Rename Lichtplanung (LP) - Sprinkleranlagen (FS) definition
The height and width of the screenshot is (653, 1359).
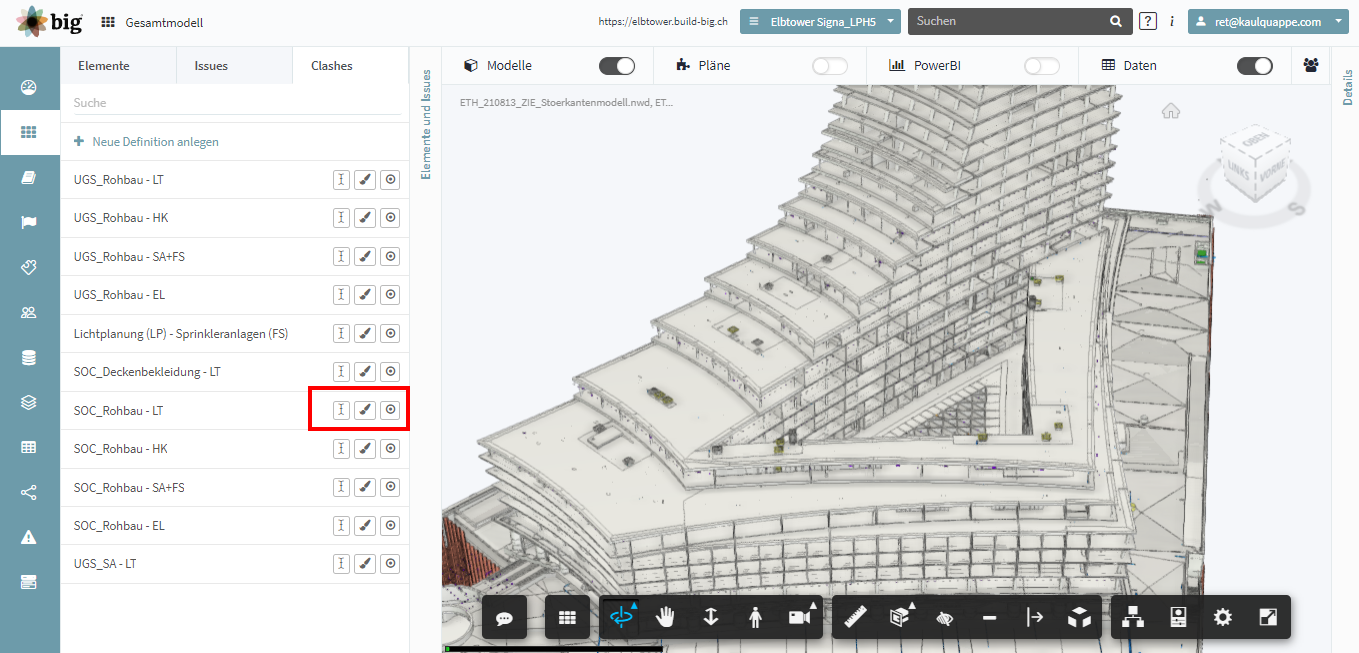pos(342,333)
